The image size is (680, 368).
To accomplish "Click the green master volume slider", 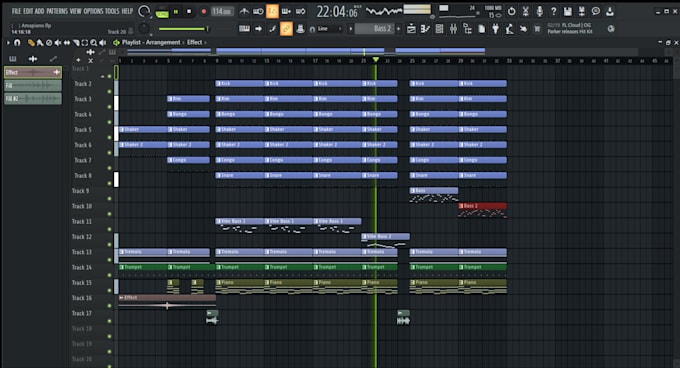I will (183, 29).
